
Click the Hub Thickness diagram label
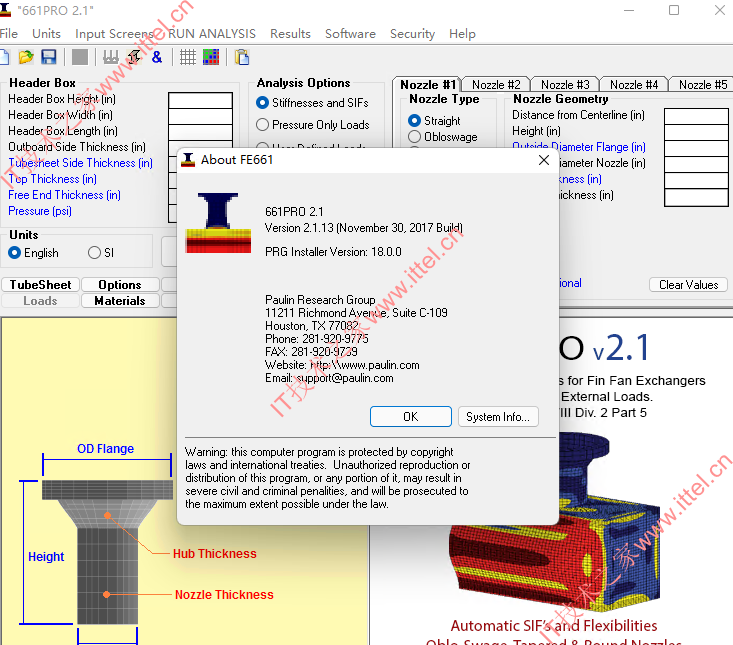point(215,554)
